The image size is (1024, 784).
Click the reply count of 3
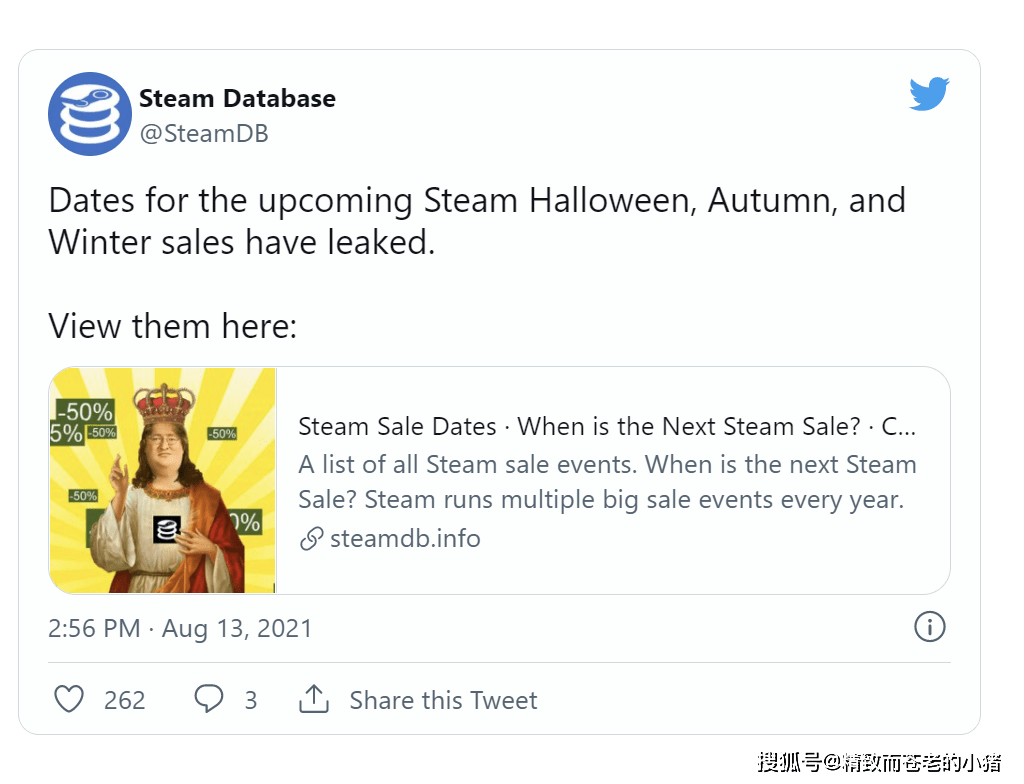pyautogui.click(x=251, y=700)
